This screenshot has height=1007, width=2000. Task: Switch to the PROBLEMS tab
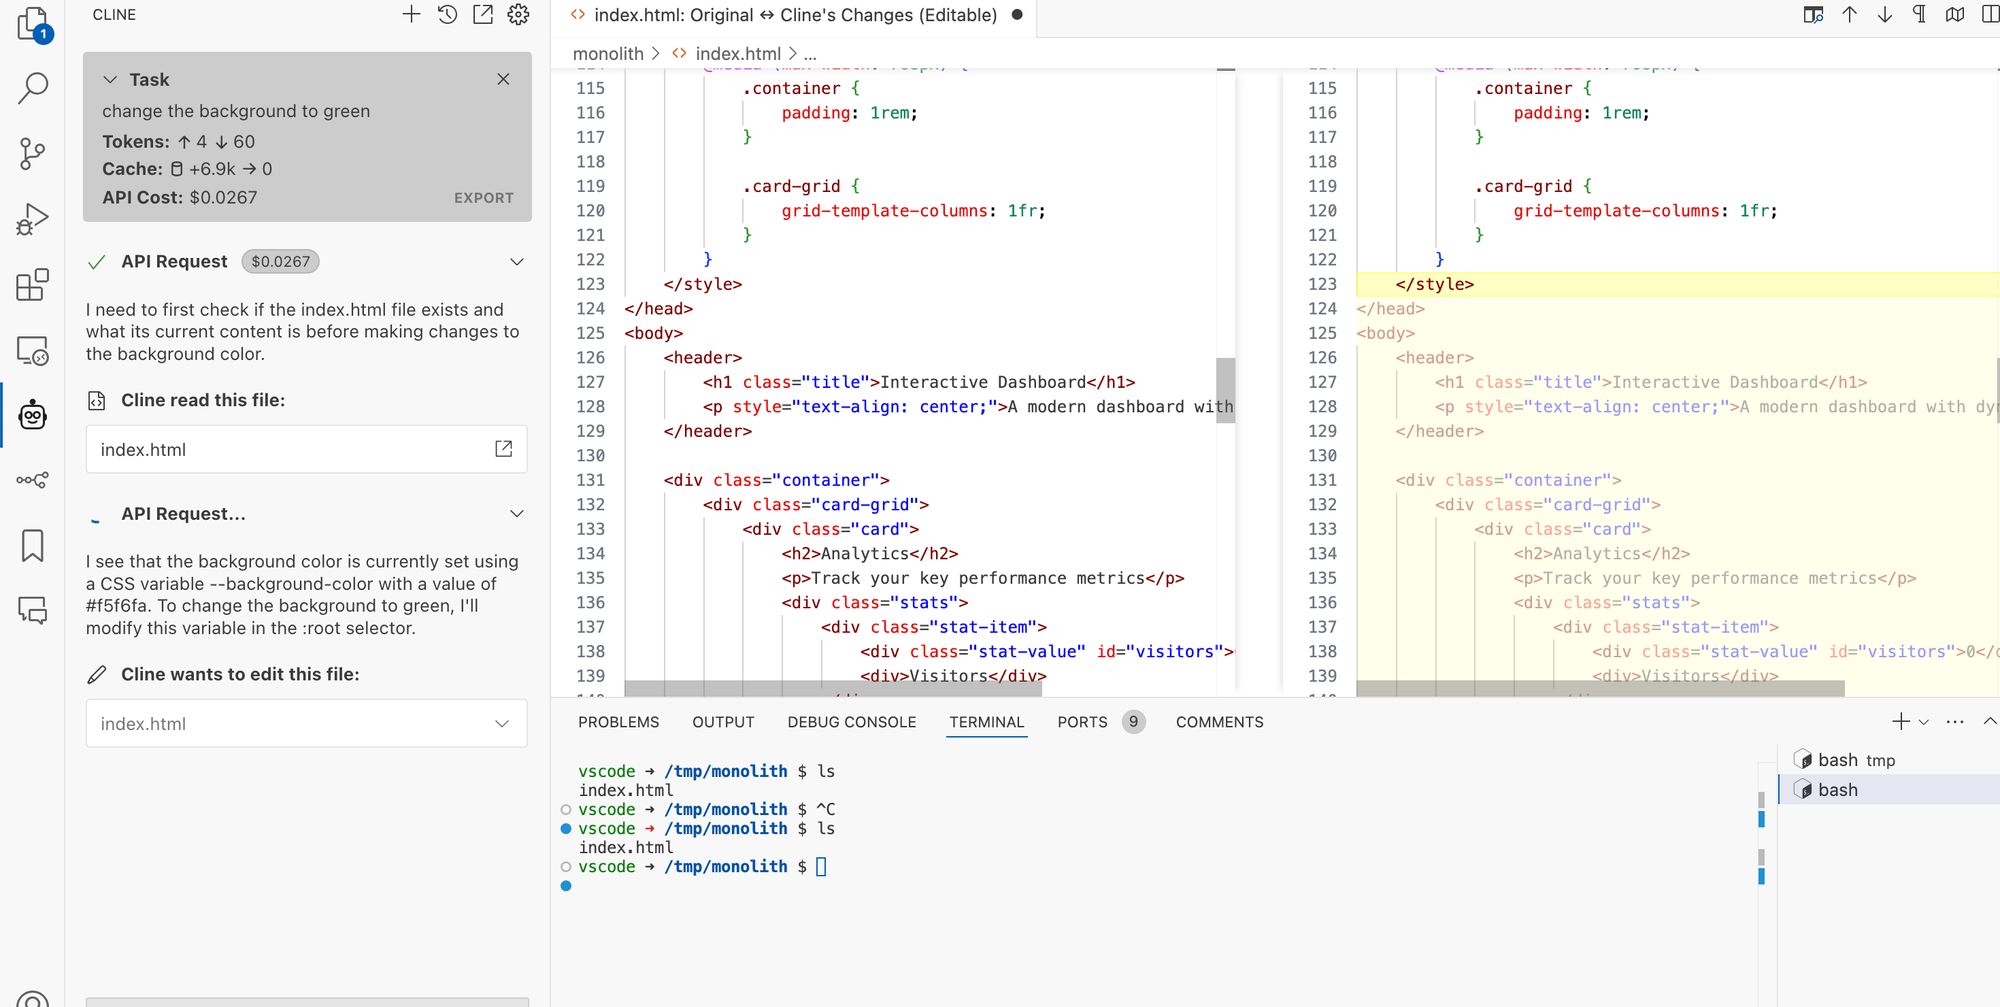tap(618, 722)
